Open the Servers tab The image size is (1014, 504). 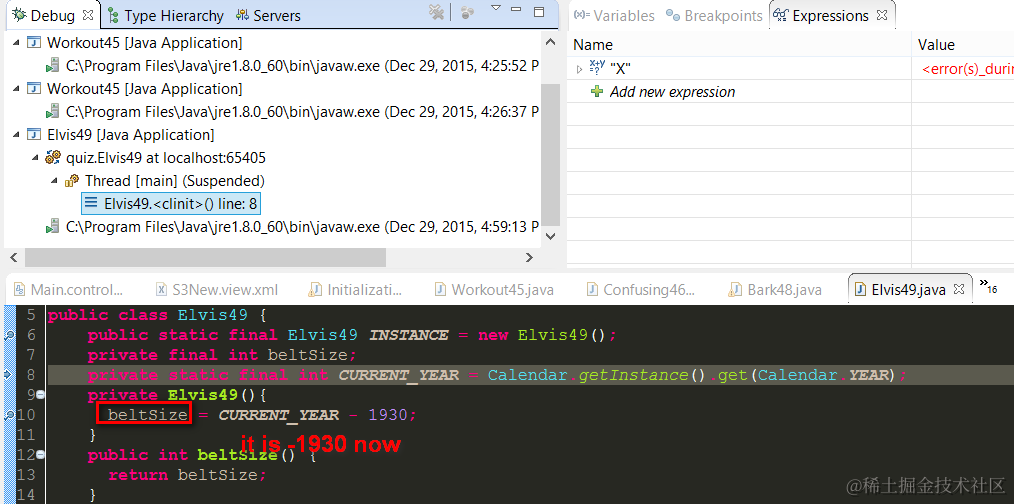coord(268,16)
